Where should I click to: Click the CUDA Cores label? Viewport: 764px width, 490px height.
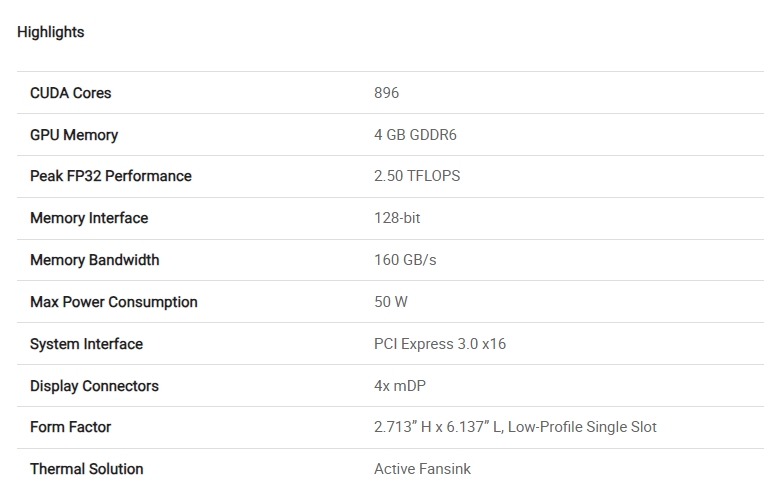click(71, 93)
